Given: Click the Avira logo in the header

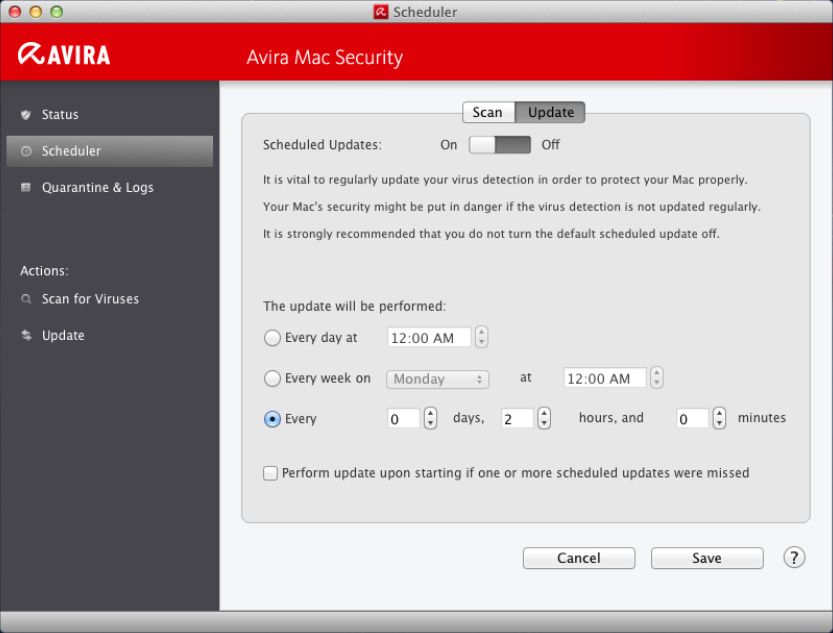Looking at the screenshot, I should coord(64,54).
